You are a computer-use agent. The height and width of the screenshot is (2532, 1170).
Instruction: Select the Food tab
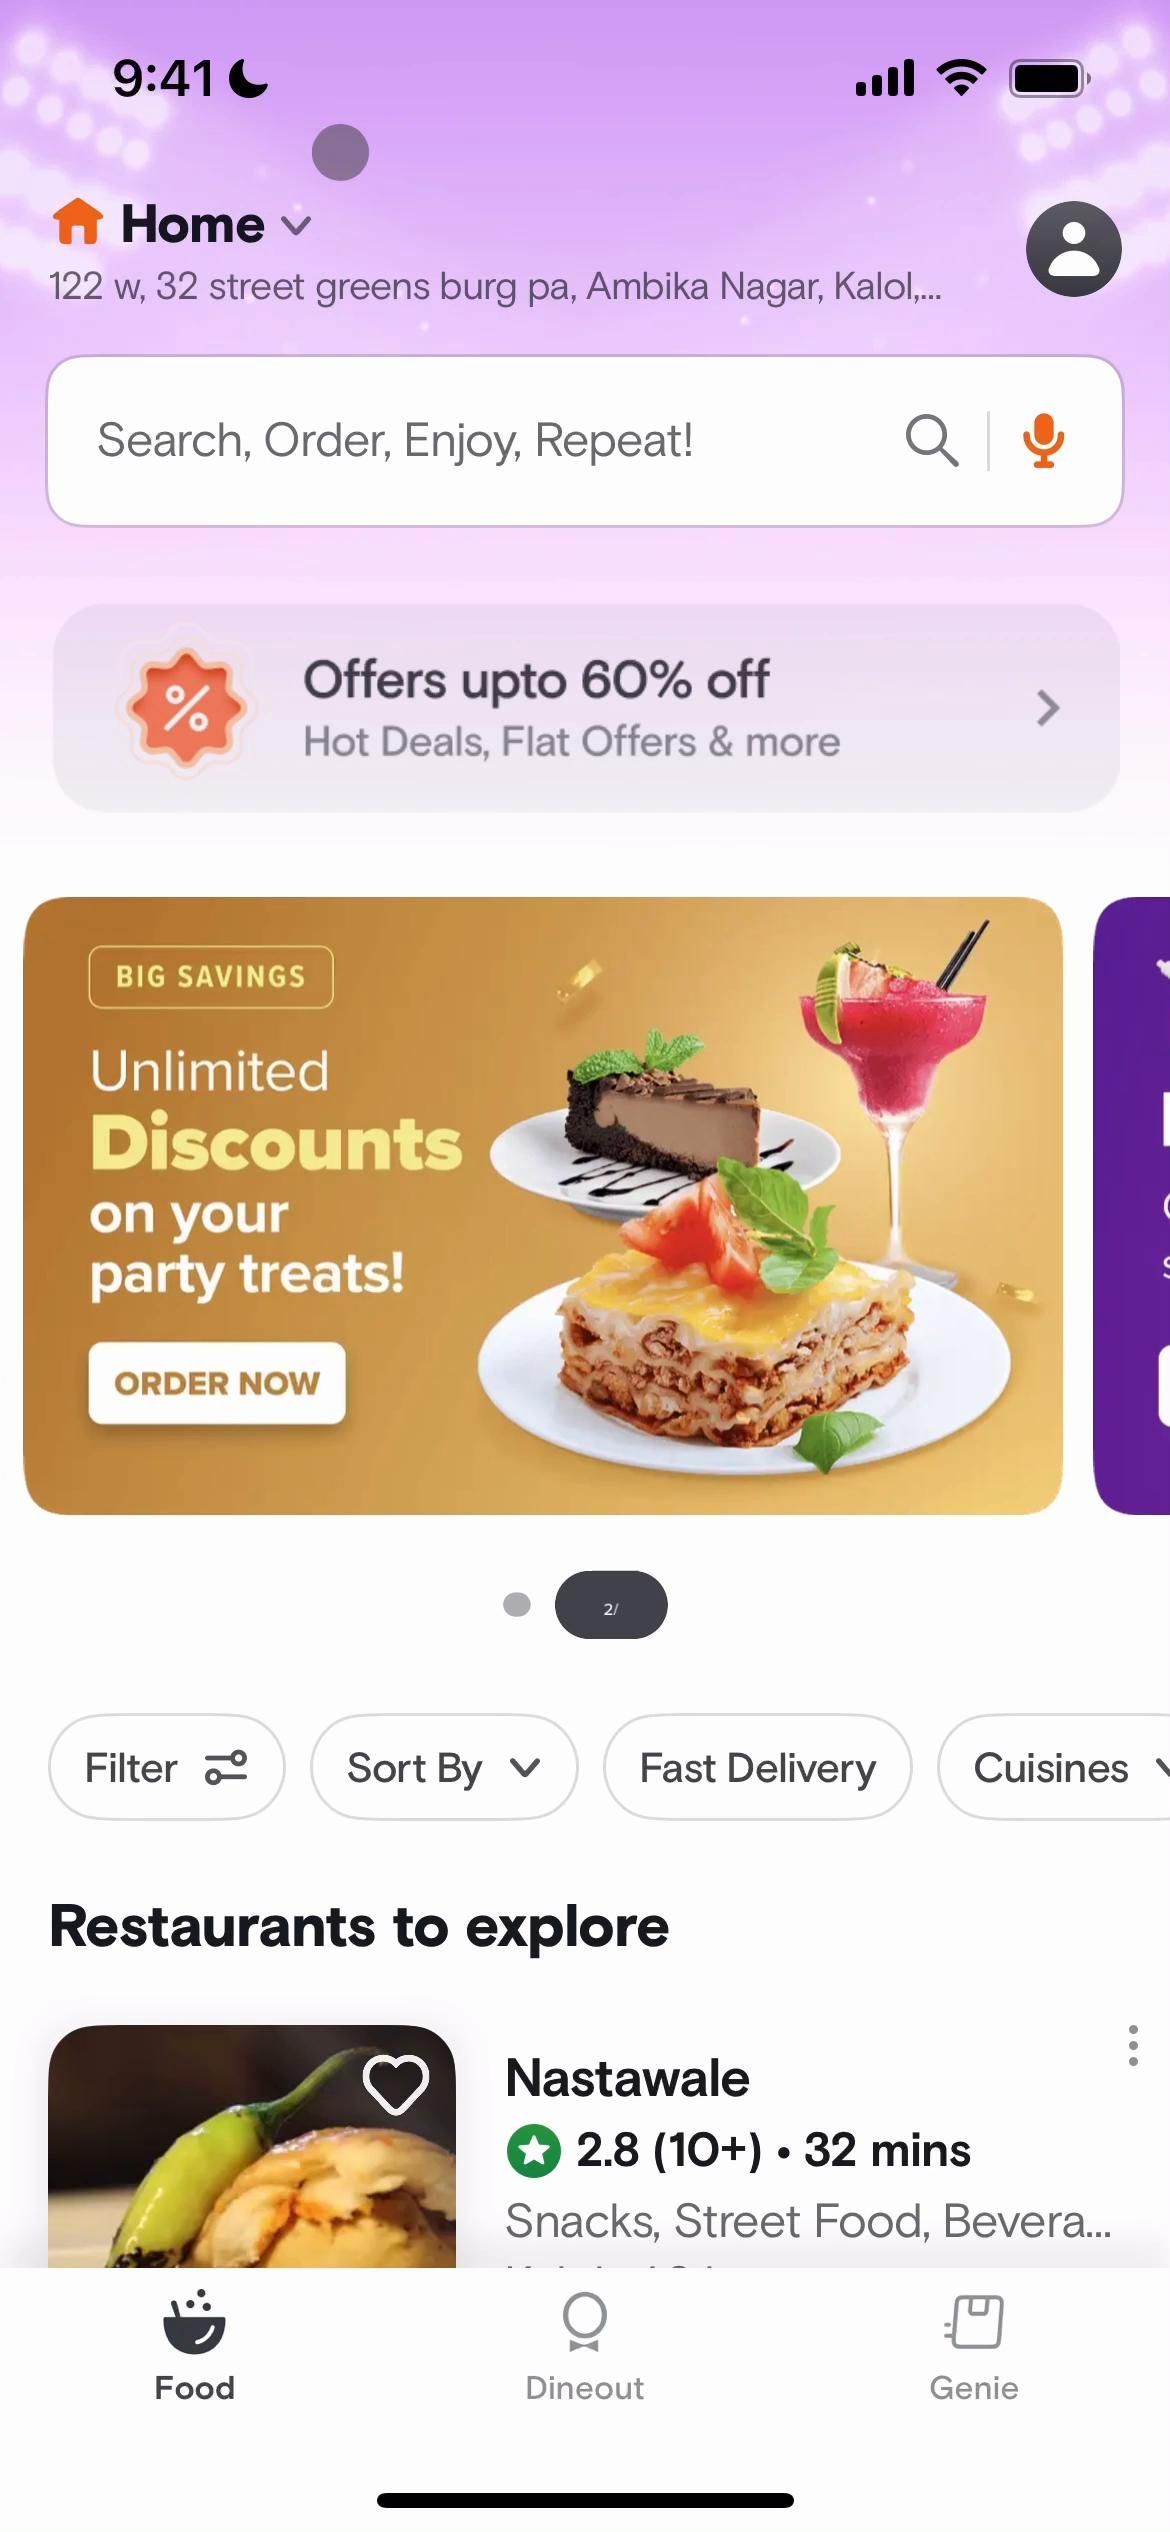(x=194, y=2347)
